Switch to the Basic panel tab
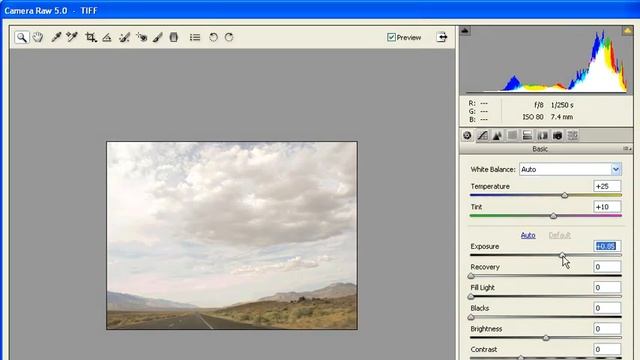640x360 pixels. [467, 136]
